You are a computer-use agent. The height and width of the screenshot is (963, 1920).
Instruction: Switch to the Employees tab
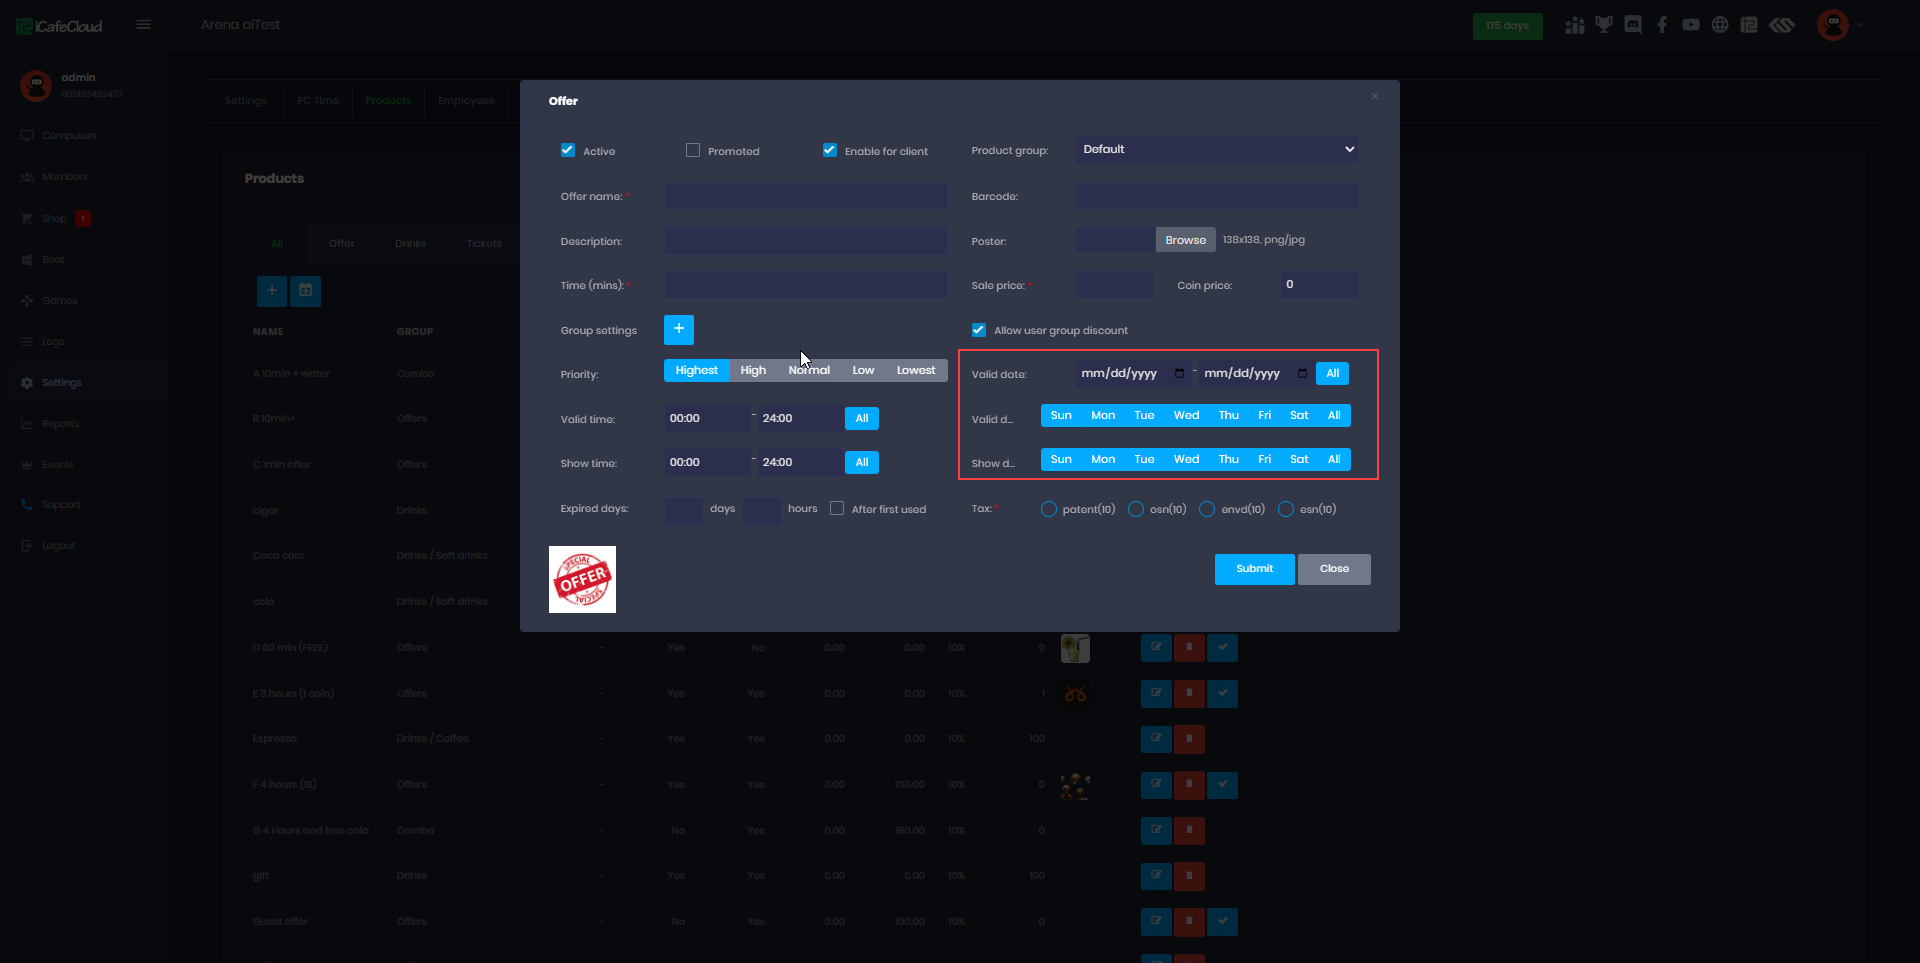466,101
